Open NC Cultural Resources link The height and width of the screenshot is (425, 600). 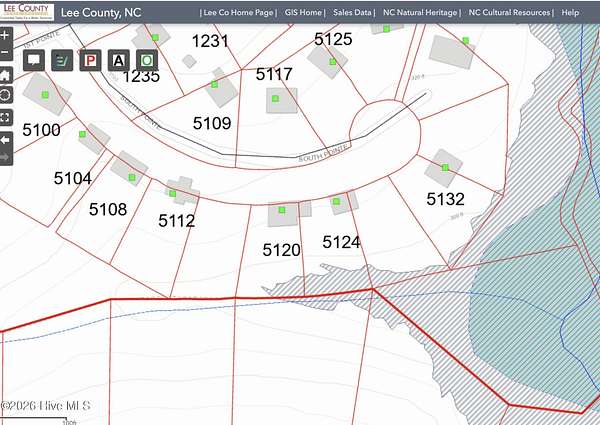(x=510, y=13)
